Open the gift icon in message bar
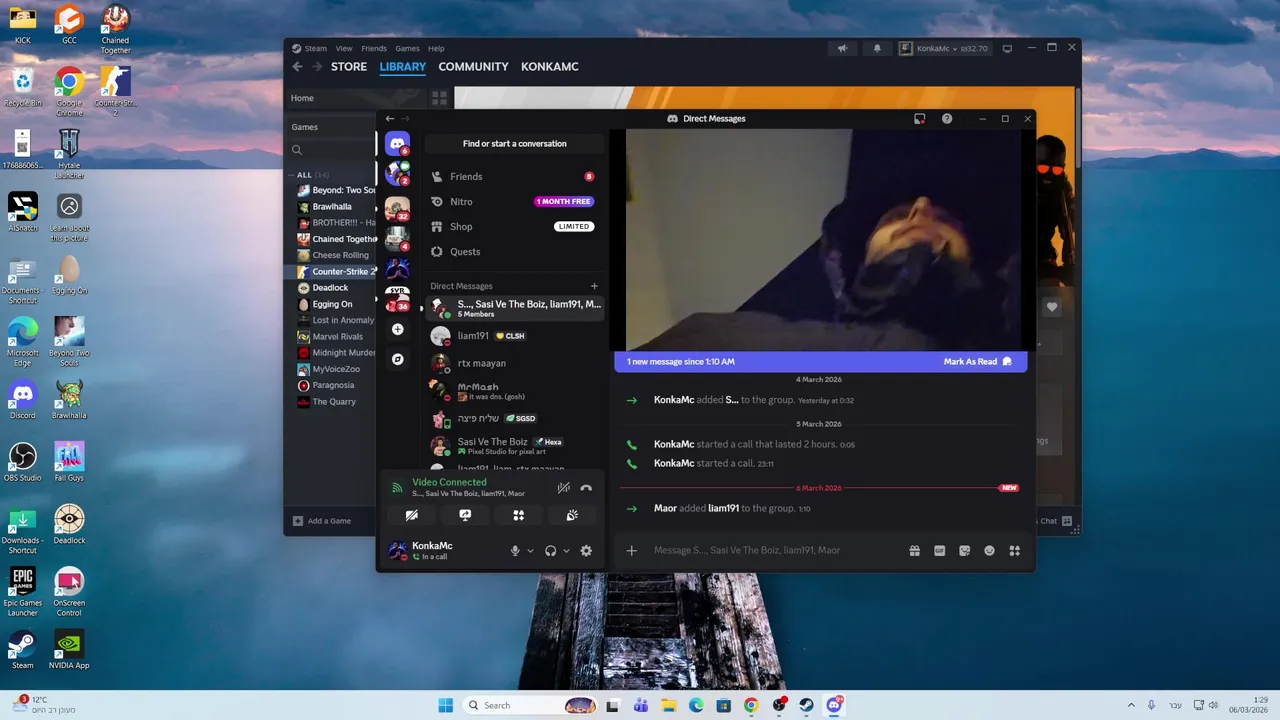Screen dimensions: 1280x720 [914, 550]
